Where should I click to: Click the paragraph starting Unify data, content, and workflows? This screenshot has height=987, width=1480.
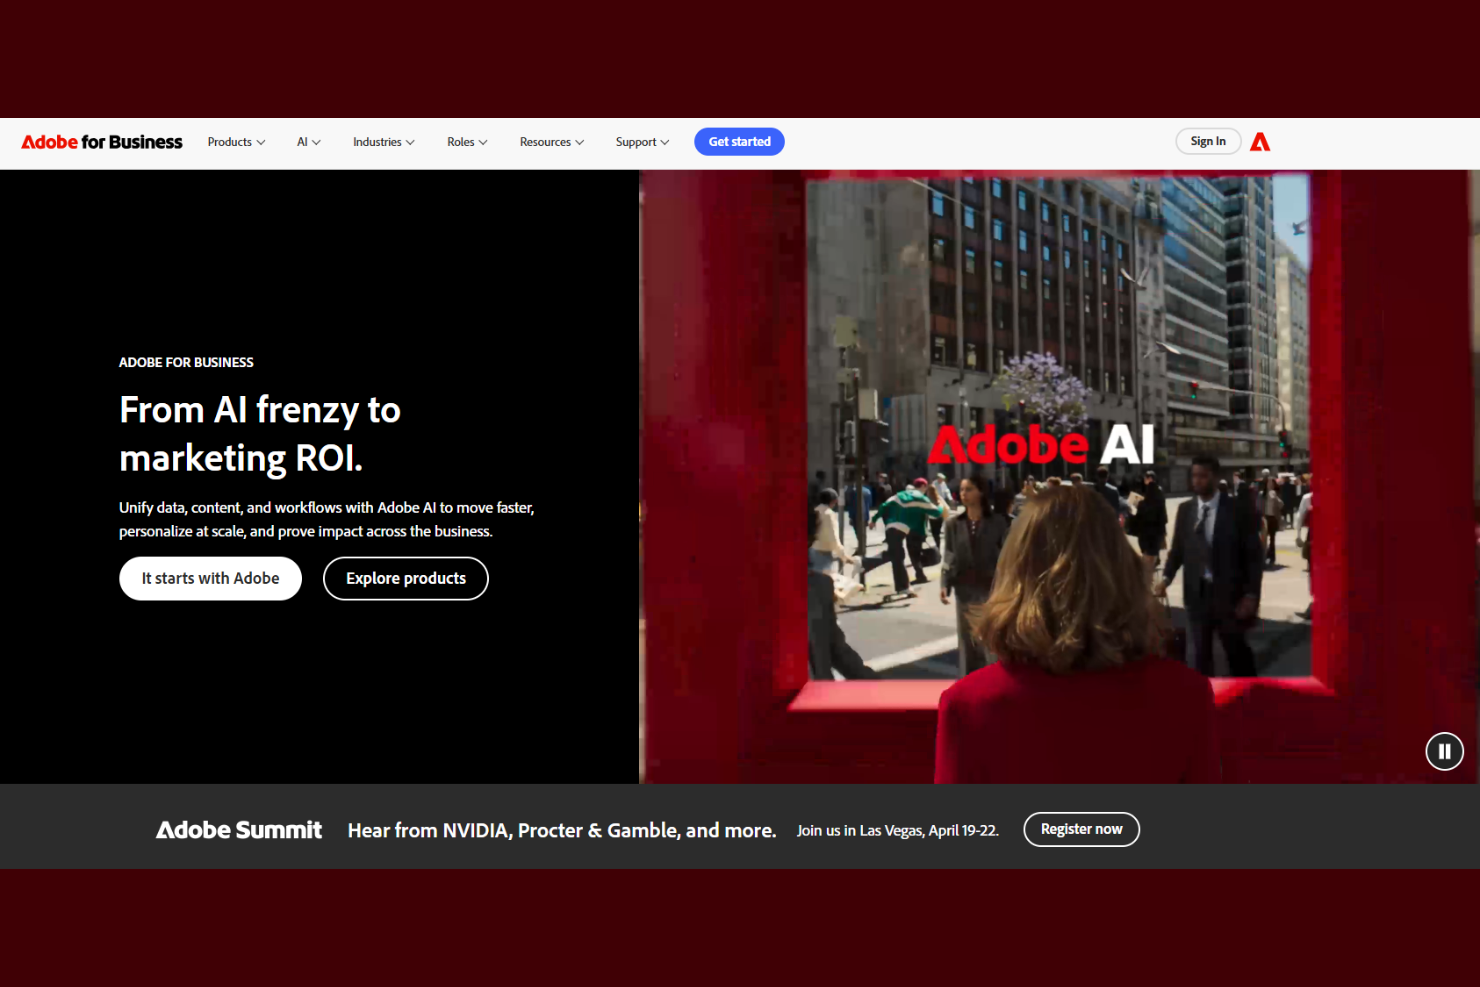coord(327,519)
